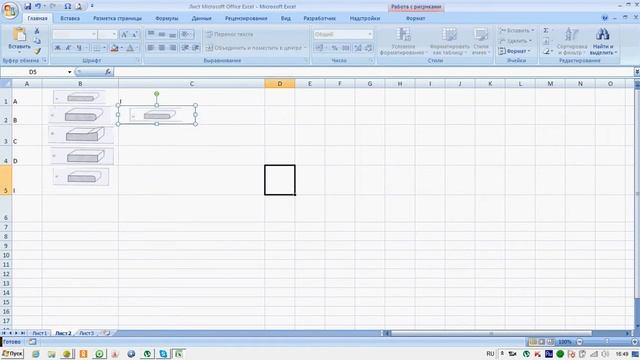Toggle Перенос текста wrap text

click(229, 34)
